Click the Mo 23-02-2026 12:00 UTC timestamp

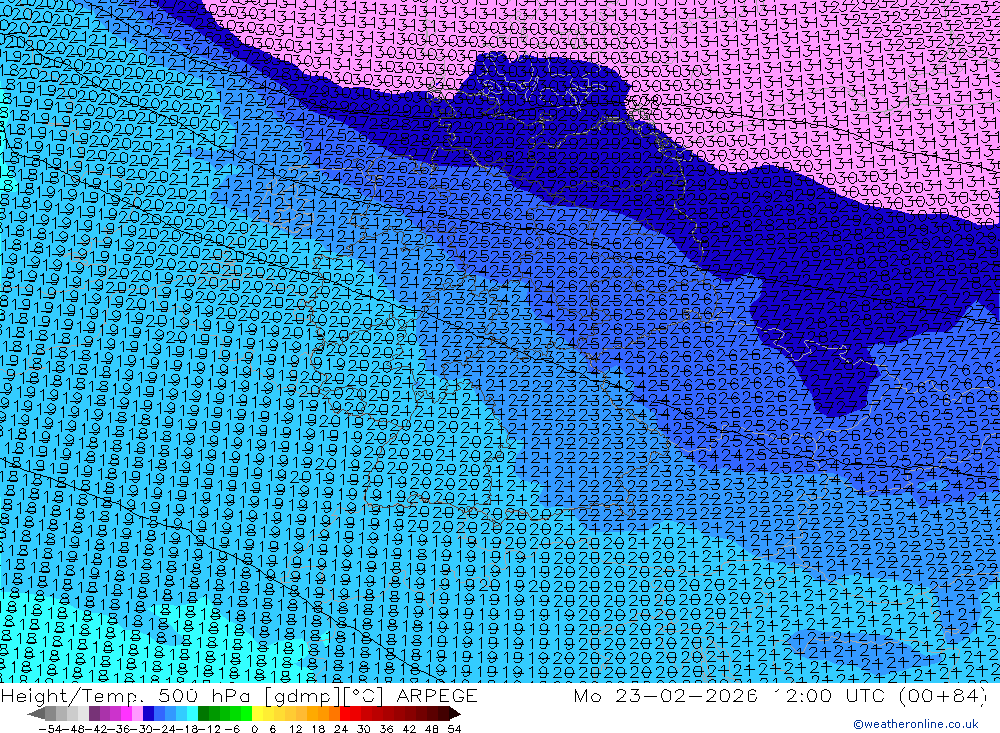(779, 695)
